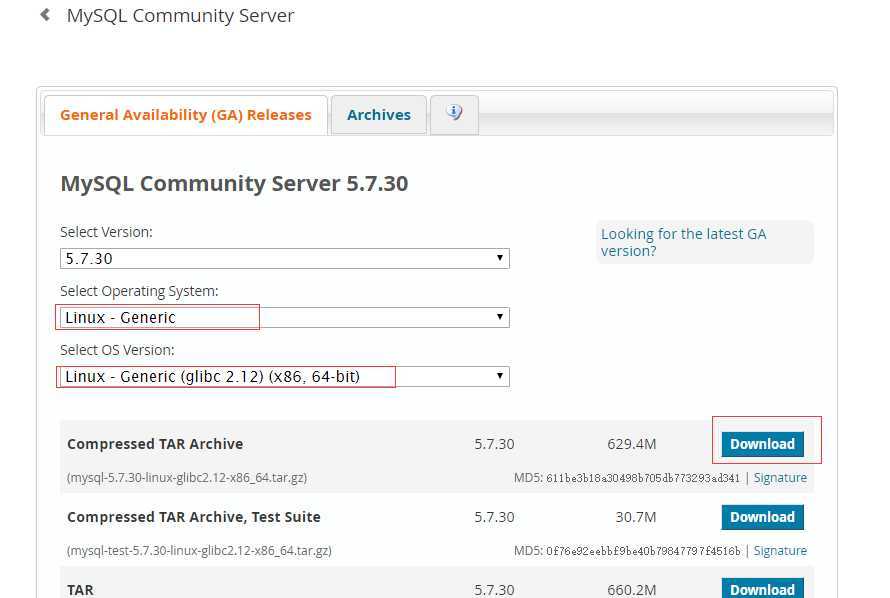Click the MD5 hash starting with 611be3b1
This screenshot has height=598, width=890.
(x=643, y=478)
